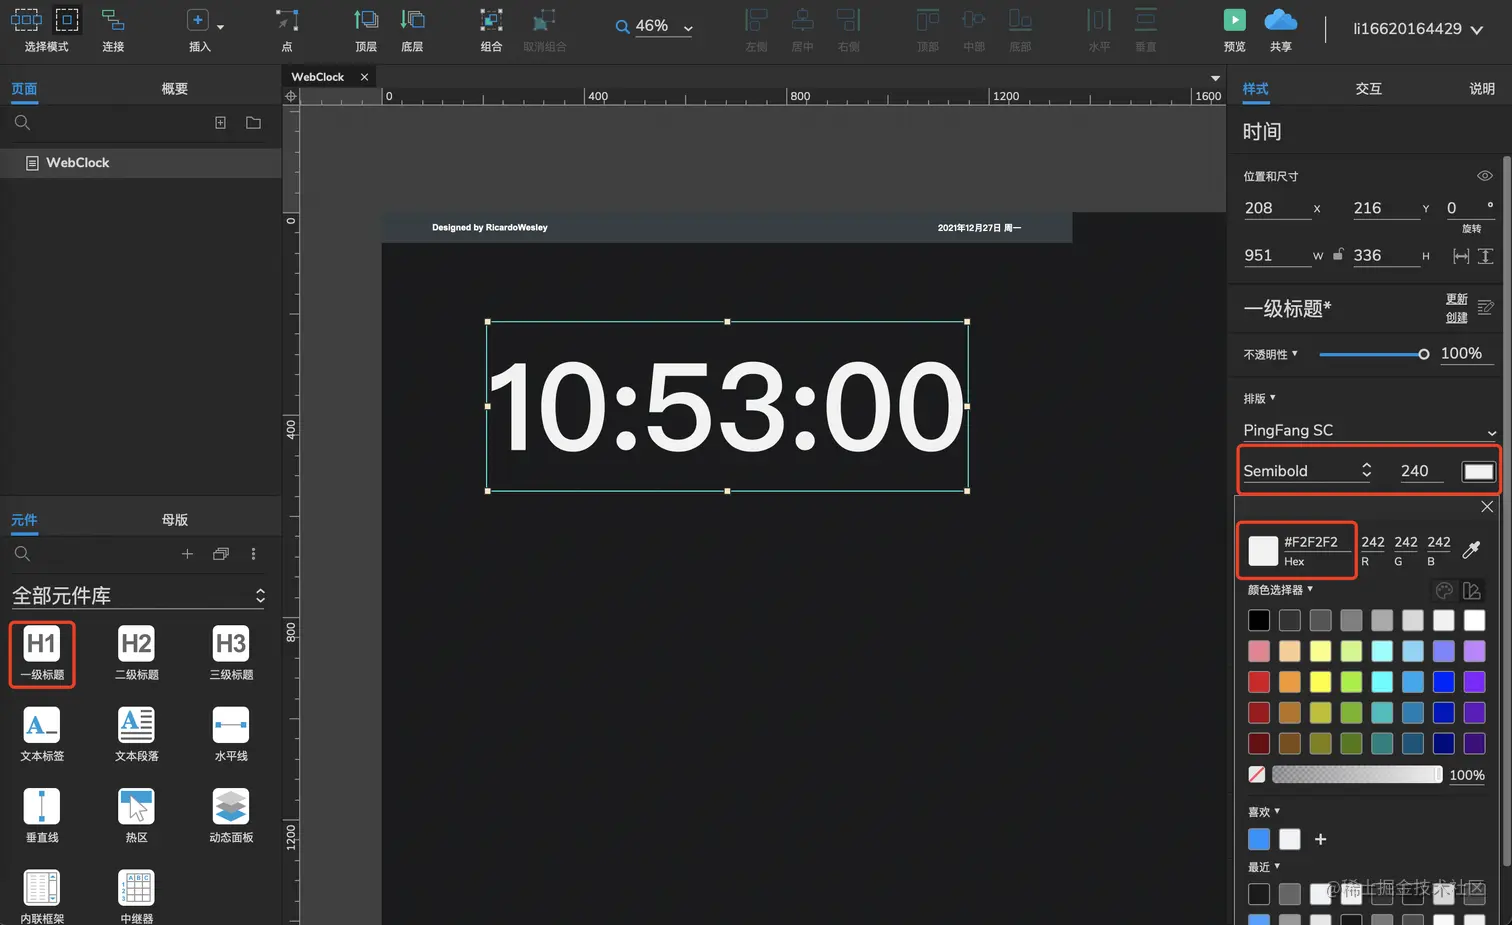
Task: Open the 颜色选择器 picker type dropdown
Action: (1280, 590)
